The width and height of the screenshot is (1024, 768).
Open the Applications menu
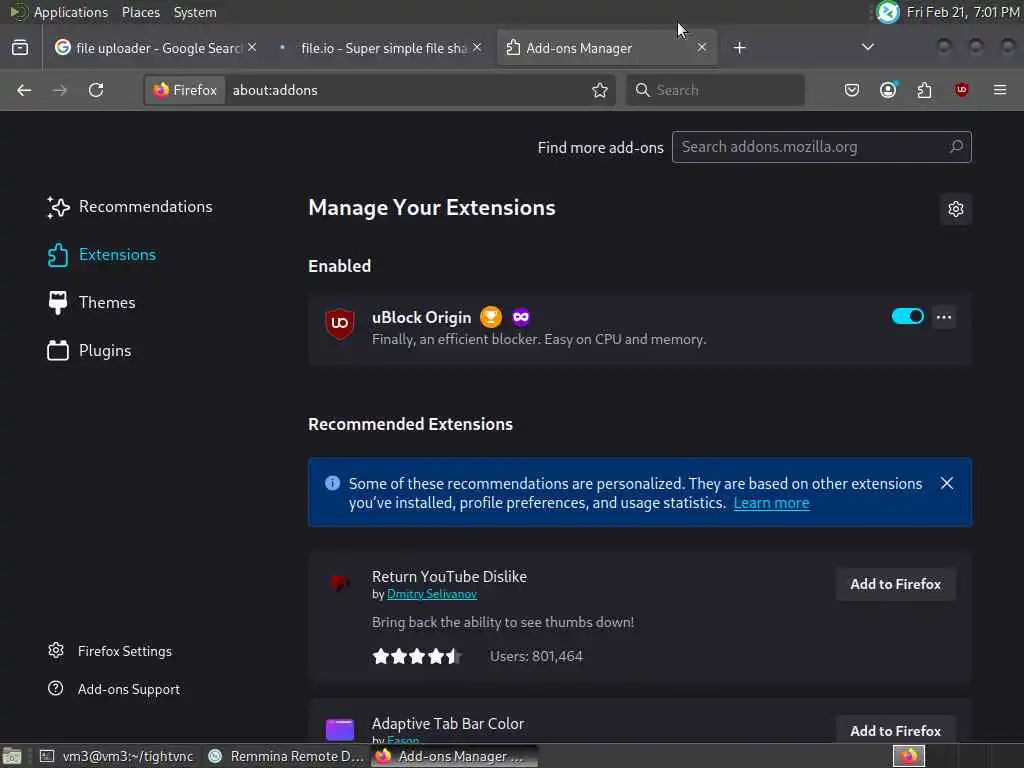point(71,12)
